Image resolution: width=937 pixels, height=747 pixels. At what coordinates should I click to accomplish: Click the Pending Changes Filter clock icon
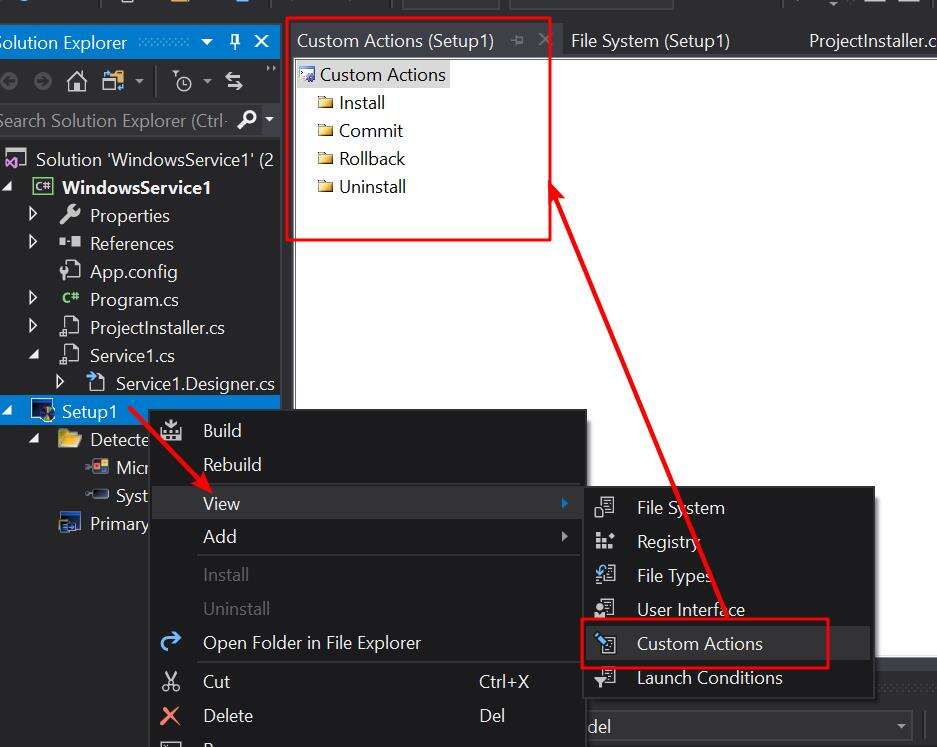(x=182, y=81)
